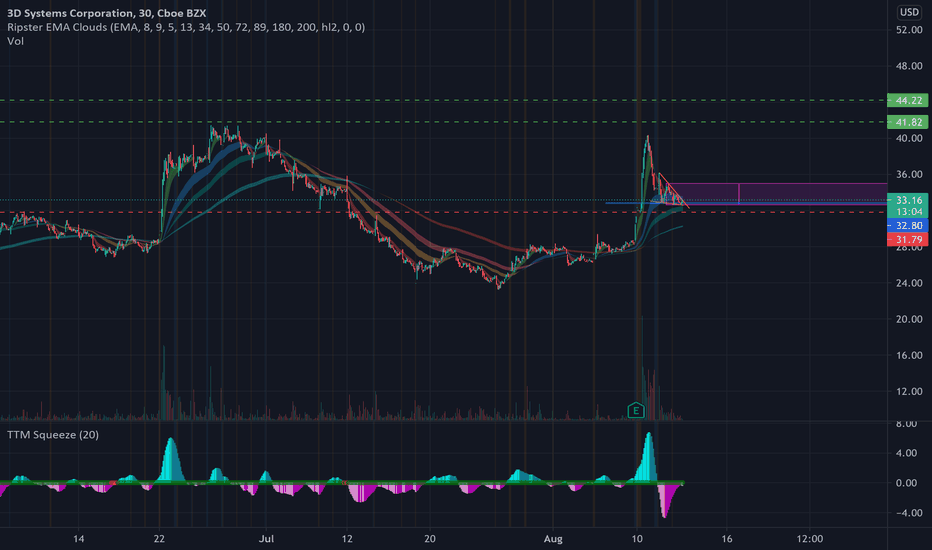The image size is (932, 550).
Task: Click the 44.22 green price label
Action: pos(908,100)
